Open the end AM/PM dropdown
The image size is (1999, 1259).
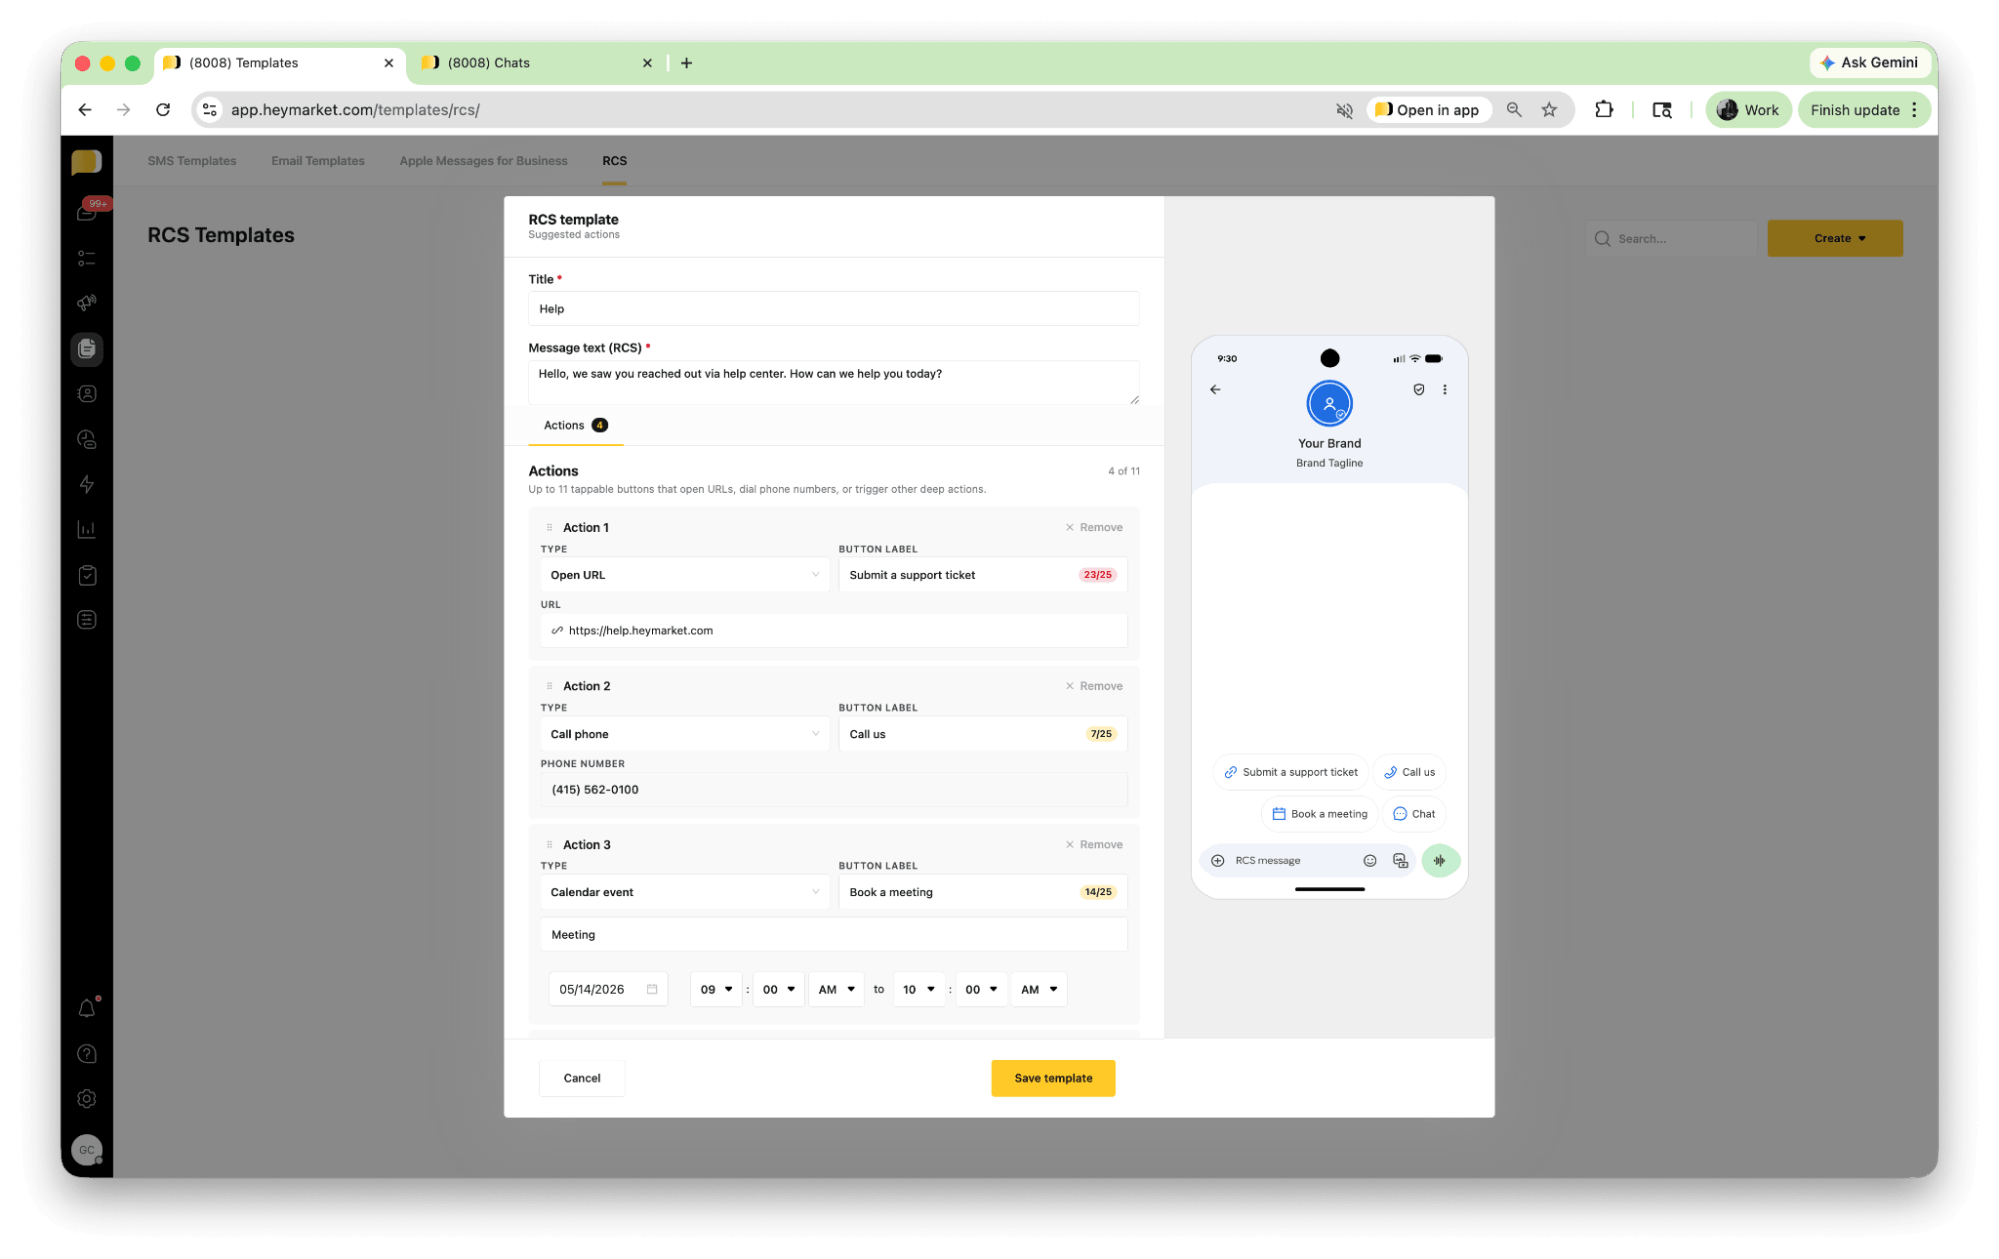pyautogui.click(x=1039, y=989)
